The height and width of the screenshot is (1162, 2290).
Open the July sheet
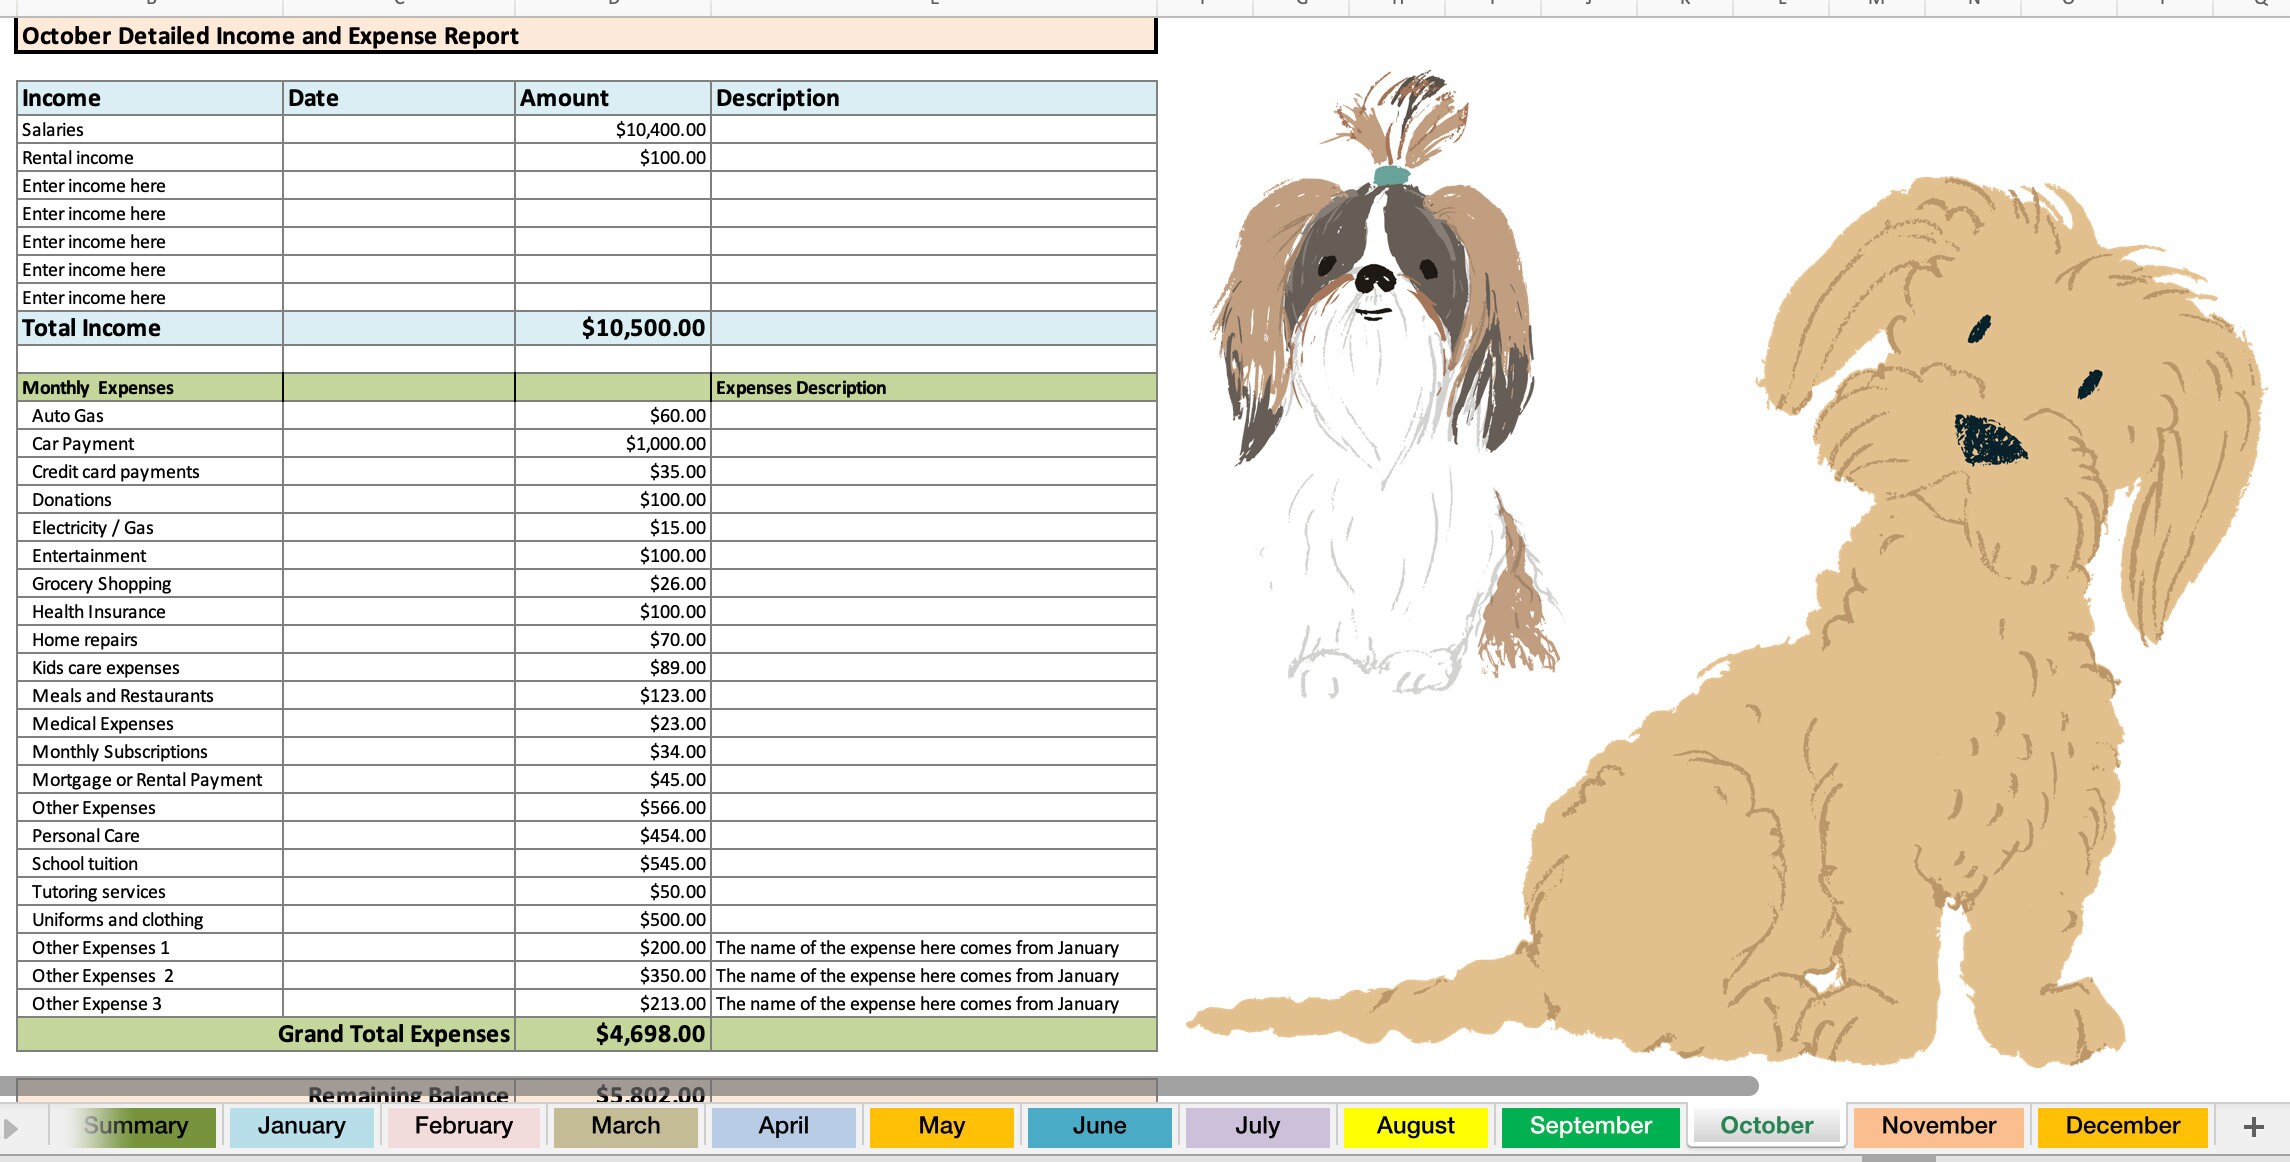click(x=1259, y=1126)
